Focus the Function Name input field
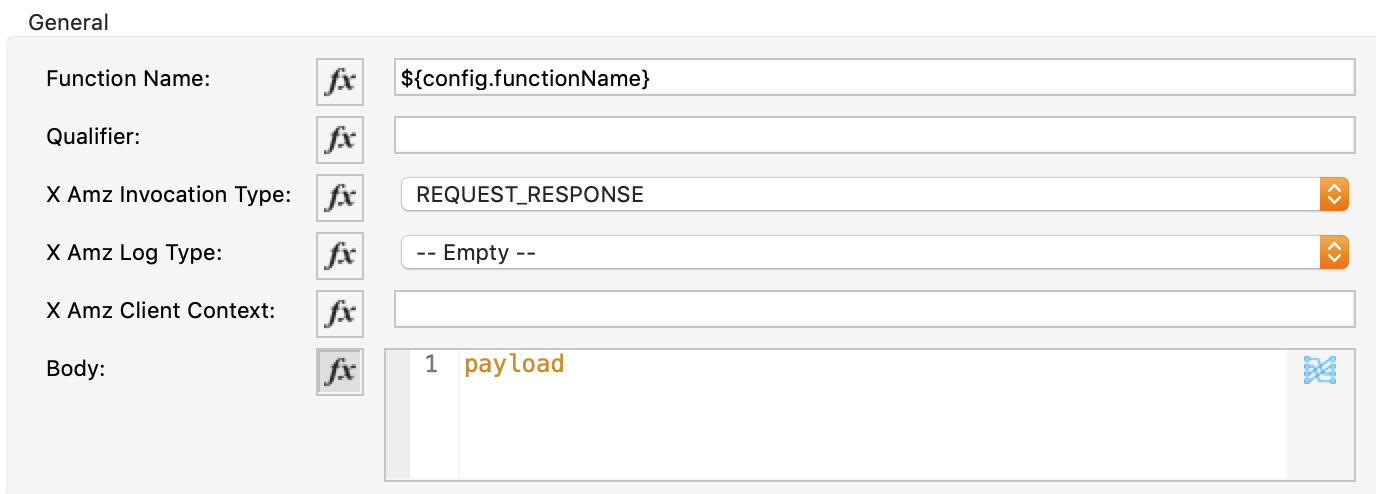 pyautogui.click(x=875, y=77)
